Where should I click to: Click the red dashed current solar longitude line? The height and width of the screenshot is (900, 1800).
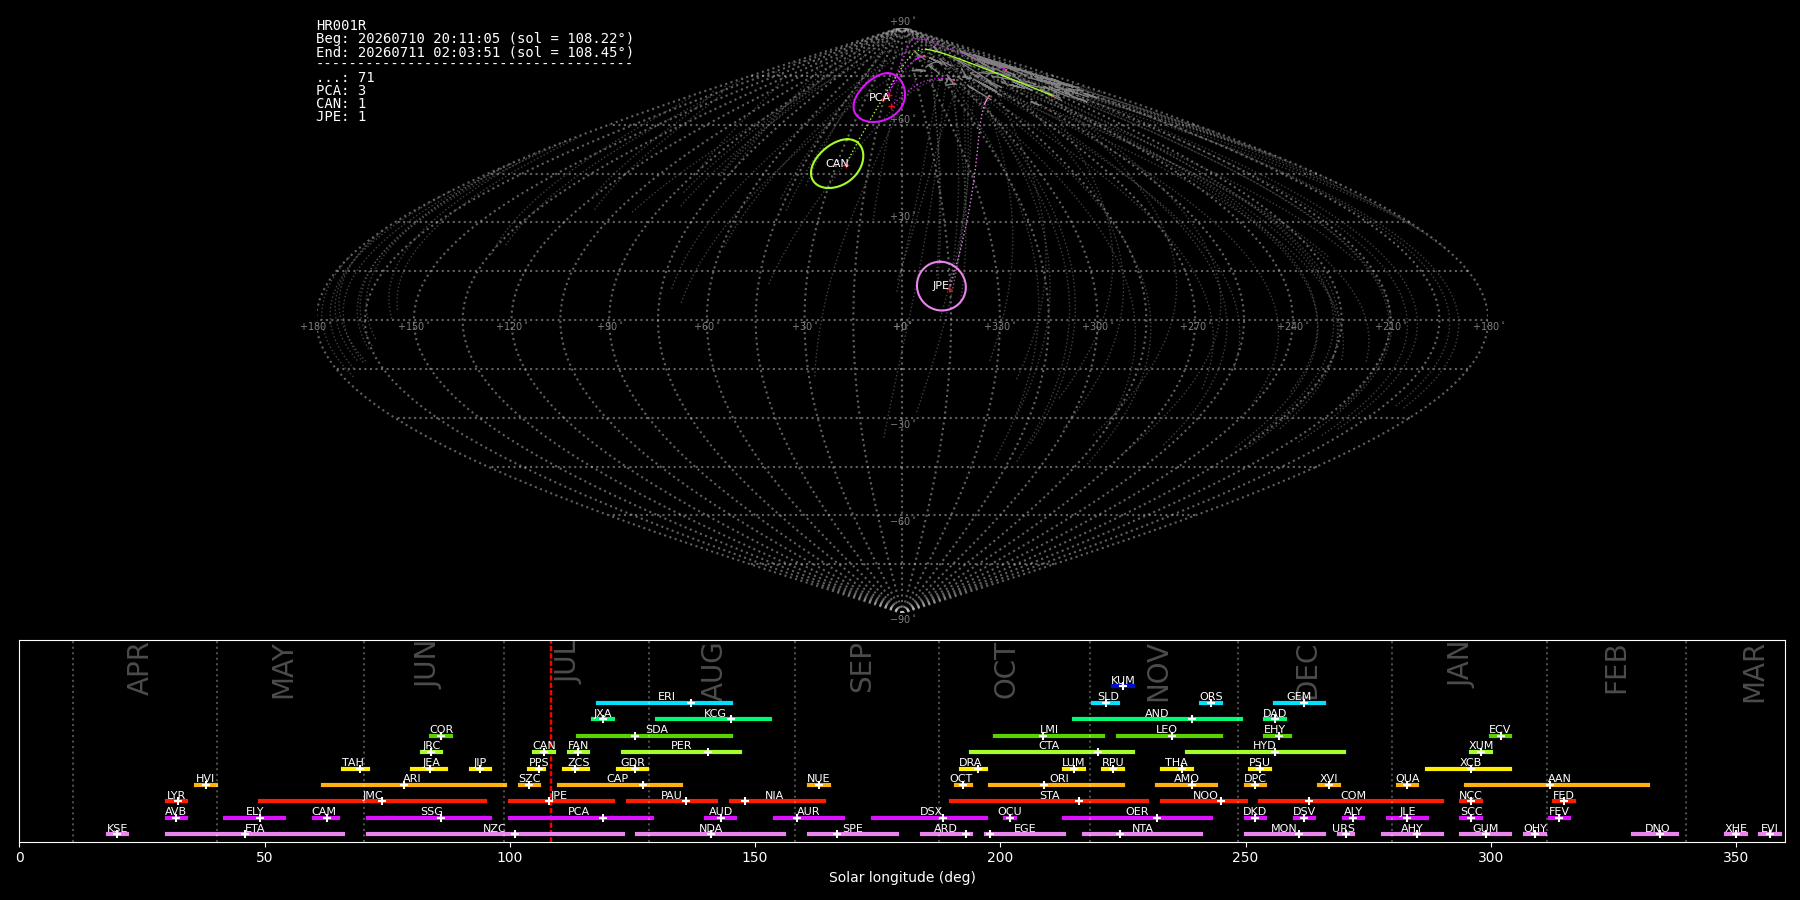(551, 741)
